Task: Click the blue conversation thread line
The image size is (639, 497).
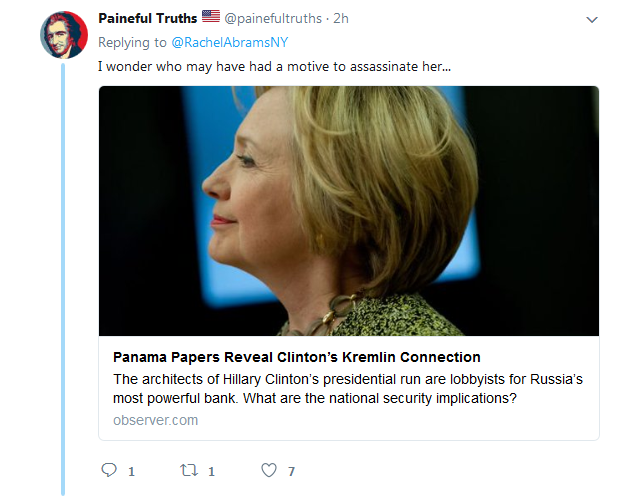Action: pyautogui.click(x=64, y=280)
